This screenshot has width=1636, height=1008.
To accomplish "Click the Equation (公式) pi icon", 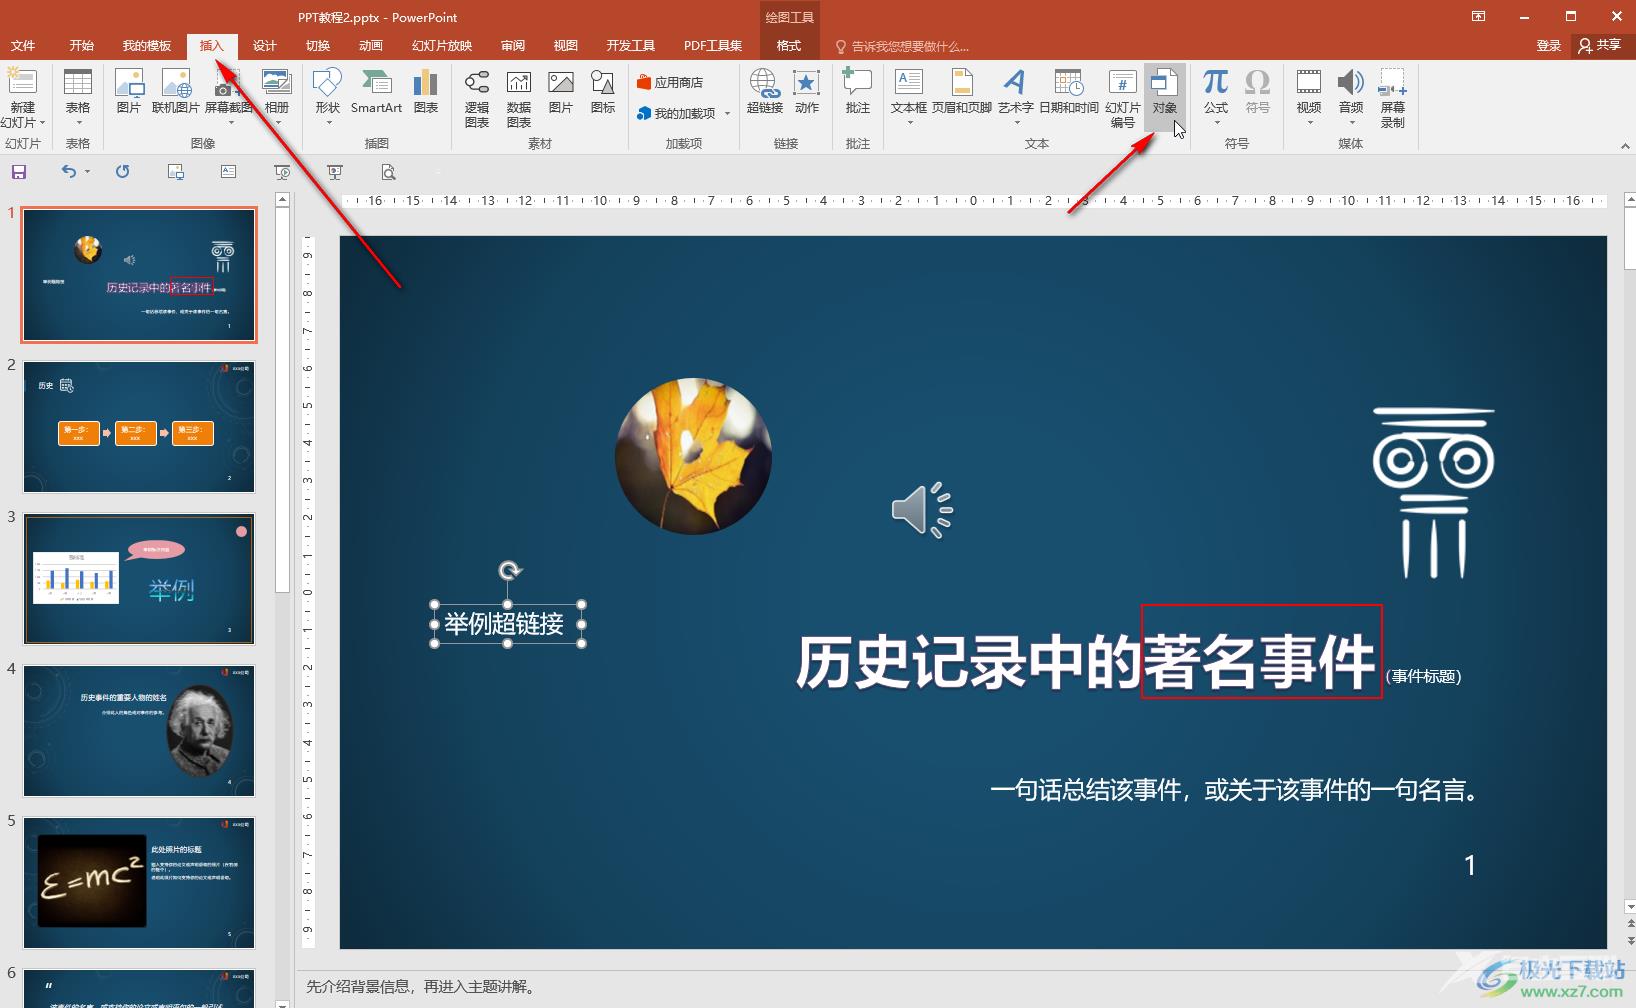I will pos(1215,82).
